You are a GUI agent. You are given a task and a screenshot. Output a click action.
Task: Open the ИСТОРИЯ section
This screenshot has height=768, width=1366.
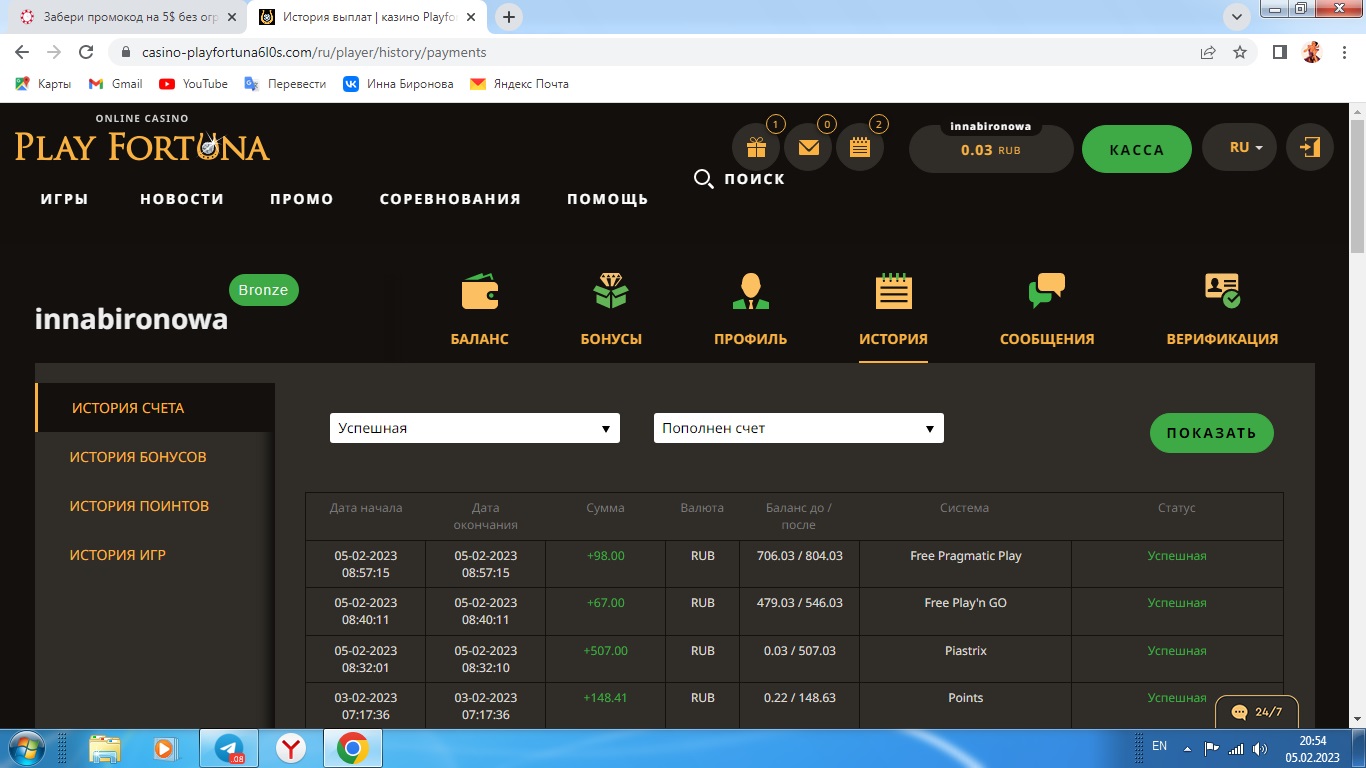893,309
